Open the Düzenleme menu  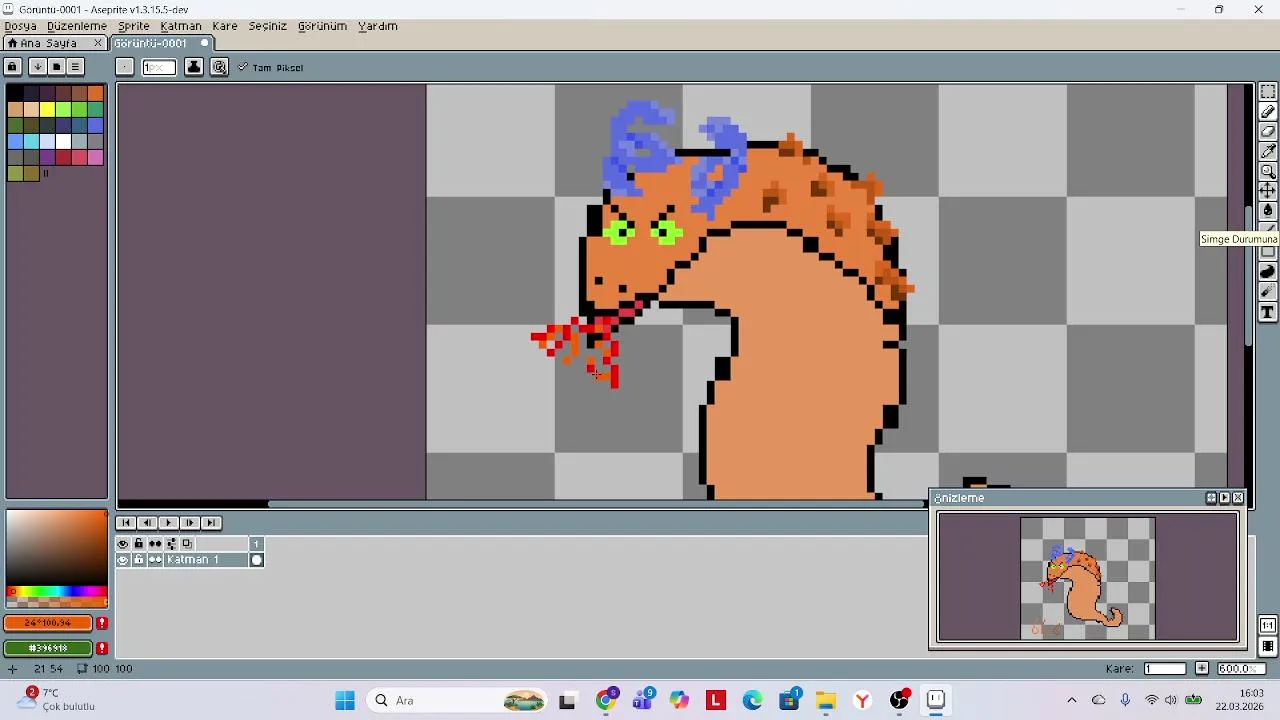tap(77, 26)
